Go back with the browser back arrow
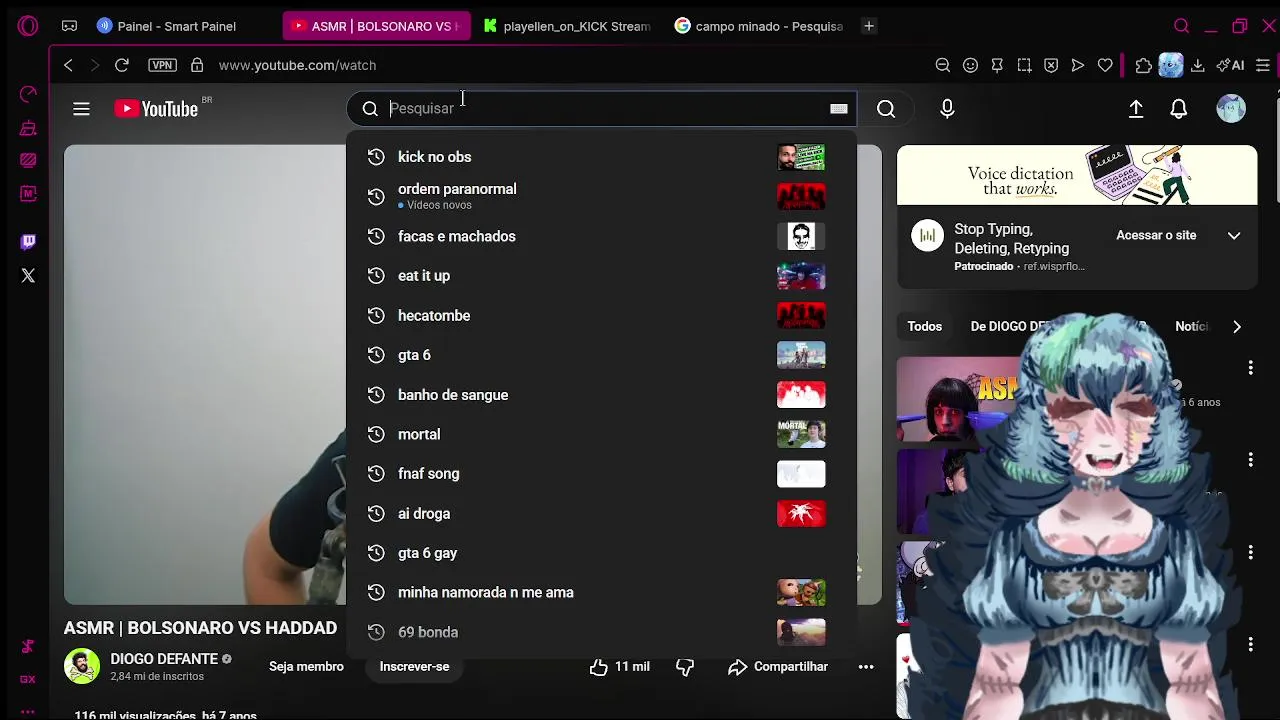1280x720 pixels. point(68,65)
